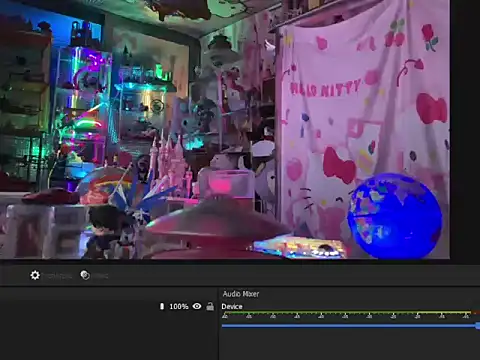Click the dimmed Properties text label
Viewport: 480px width, 360px height.
click(x=58, y=276)
